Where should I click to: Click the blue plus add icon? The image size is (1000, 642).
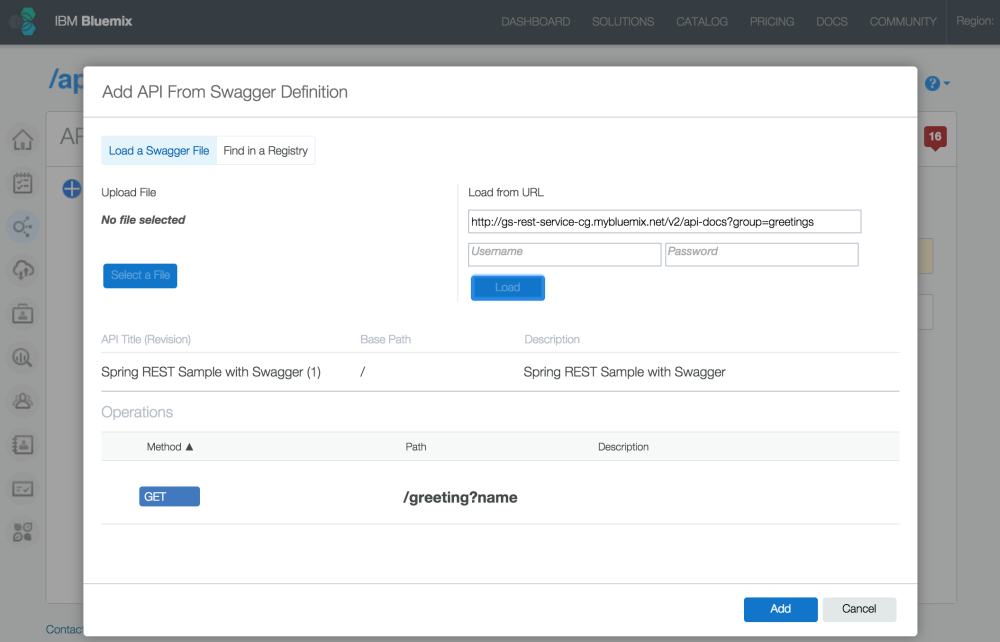(x=71, y=189)
